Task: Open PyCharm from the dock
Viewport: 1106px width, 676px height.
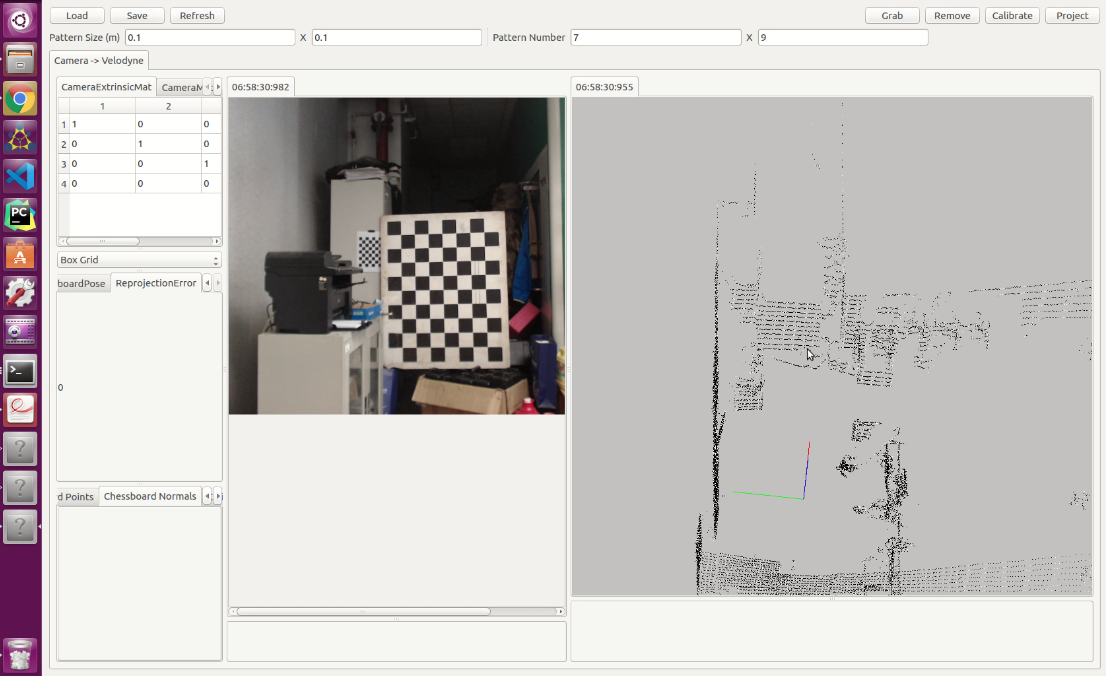Action: click(x=20, y=215)
